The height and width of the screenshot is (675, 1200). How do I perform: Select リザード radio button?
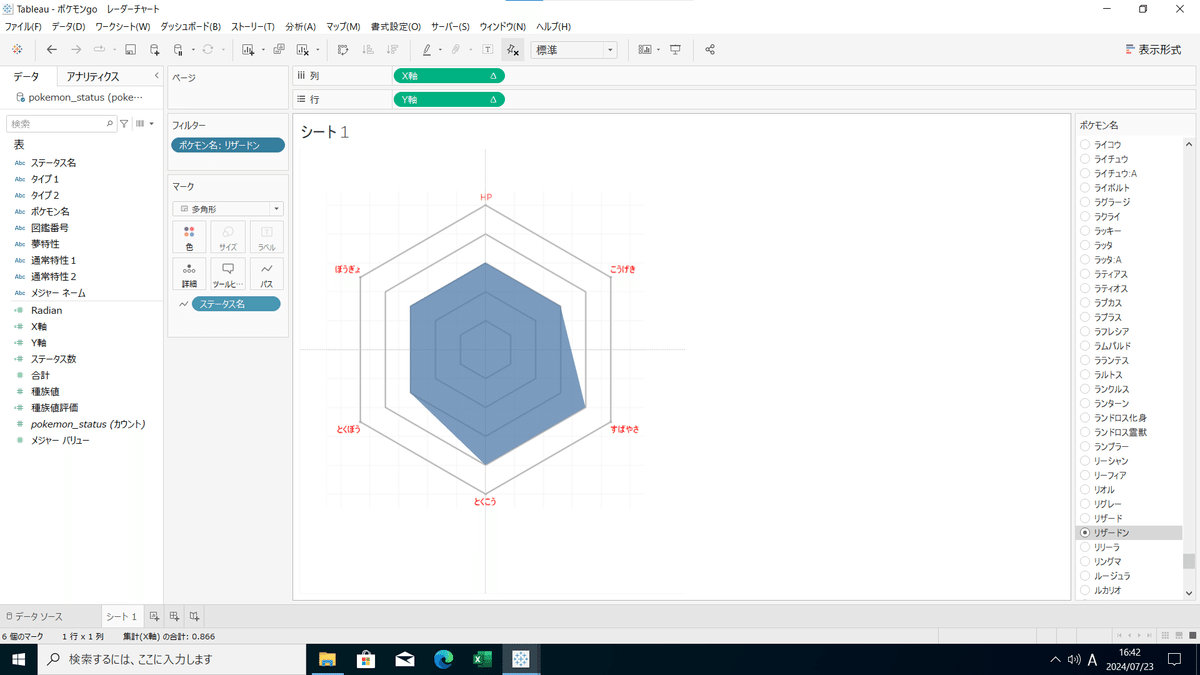(1085, 518)
